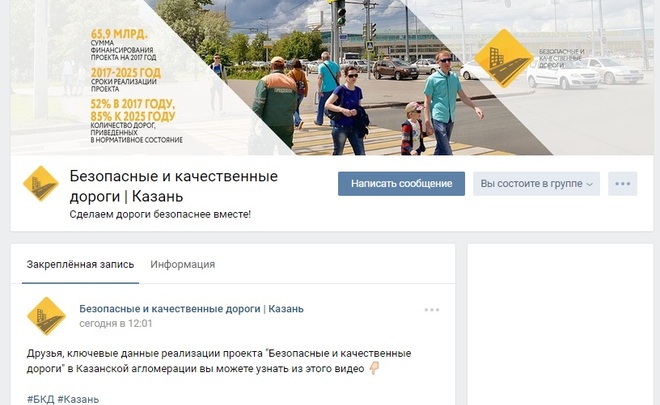Click '65,9 млрд.' statistic in cover banner
The height and width of the screenshot is (405, 660).
(119, 34)
